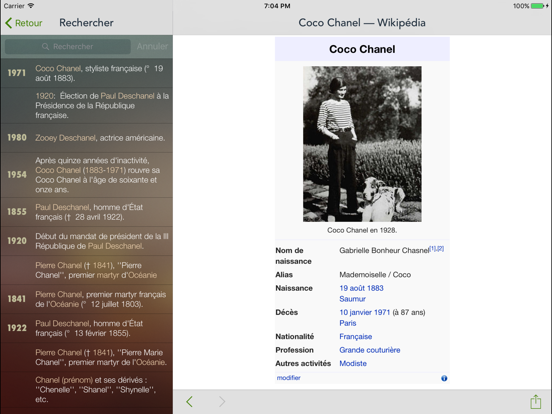Select the Chanel (prénom) et ses dérivés result
Image resolution: width=552 pixels, height=414 pixels.
pos(87,390)
